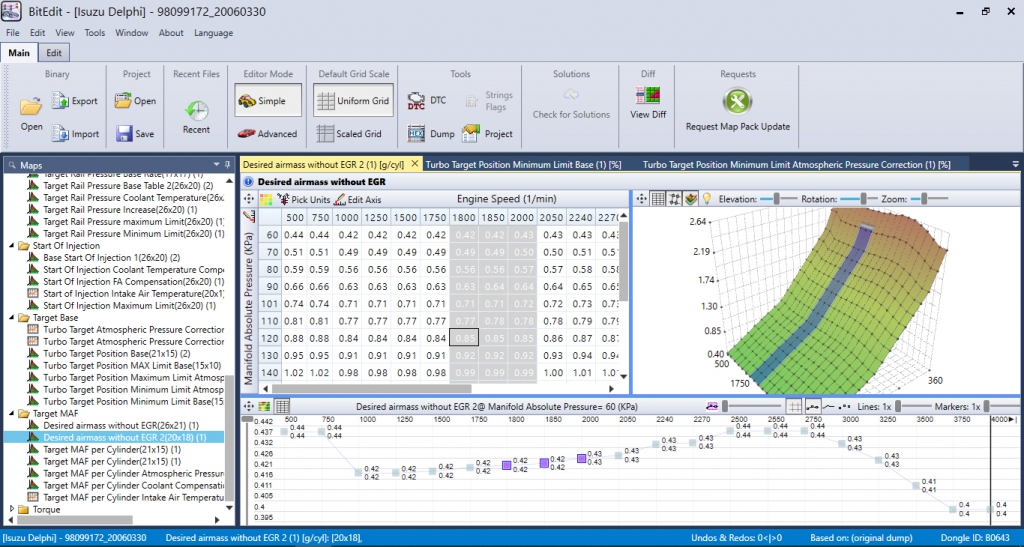Select Desired airmass without EGR(26x21) (1) map
This screenshot has width=1024, height=547.
tap(121, 426)
